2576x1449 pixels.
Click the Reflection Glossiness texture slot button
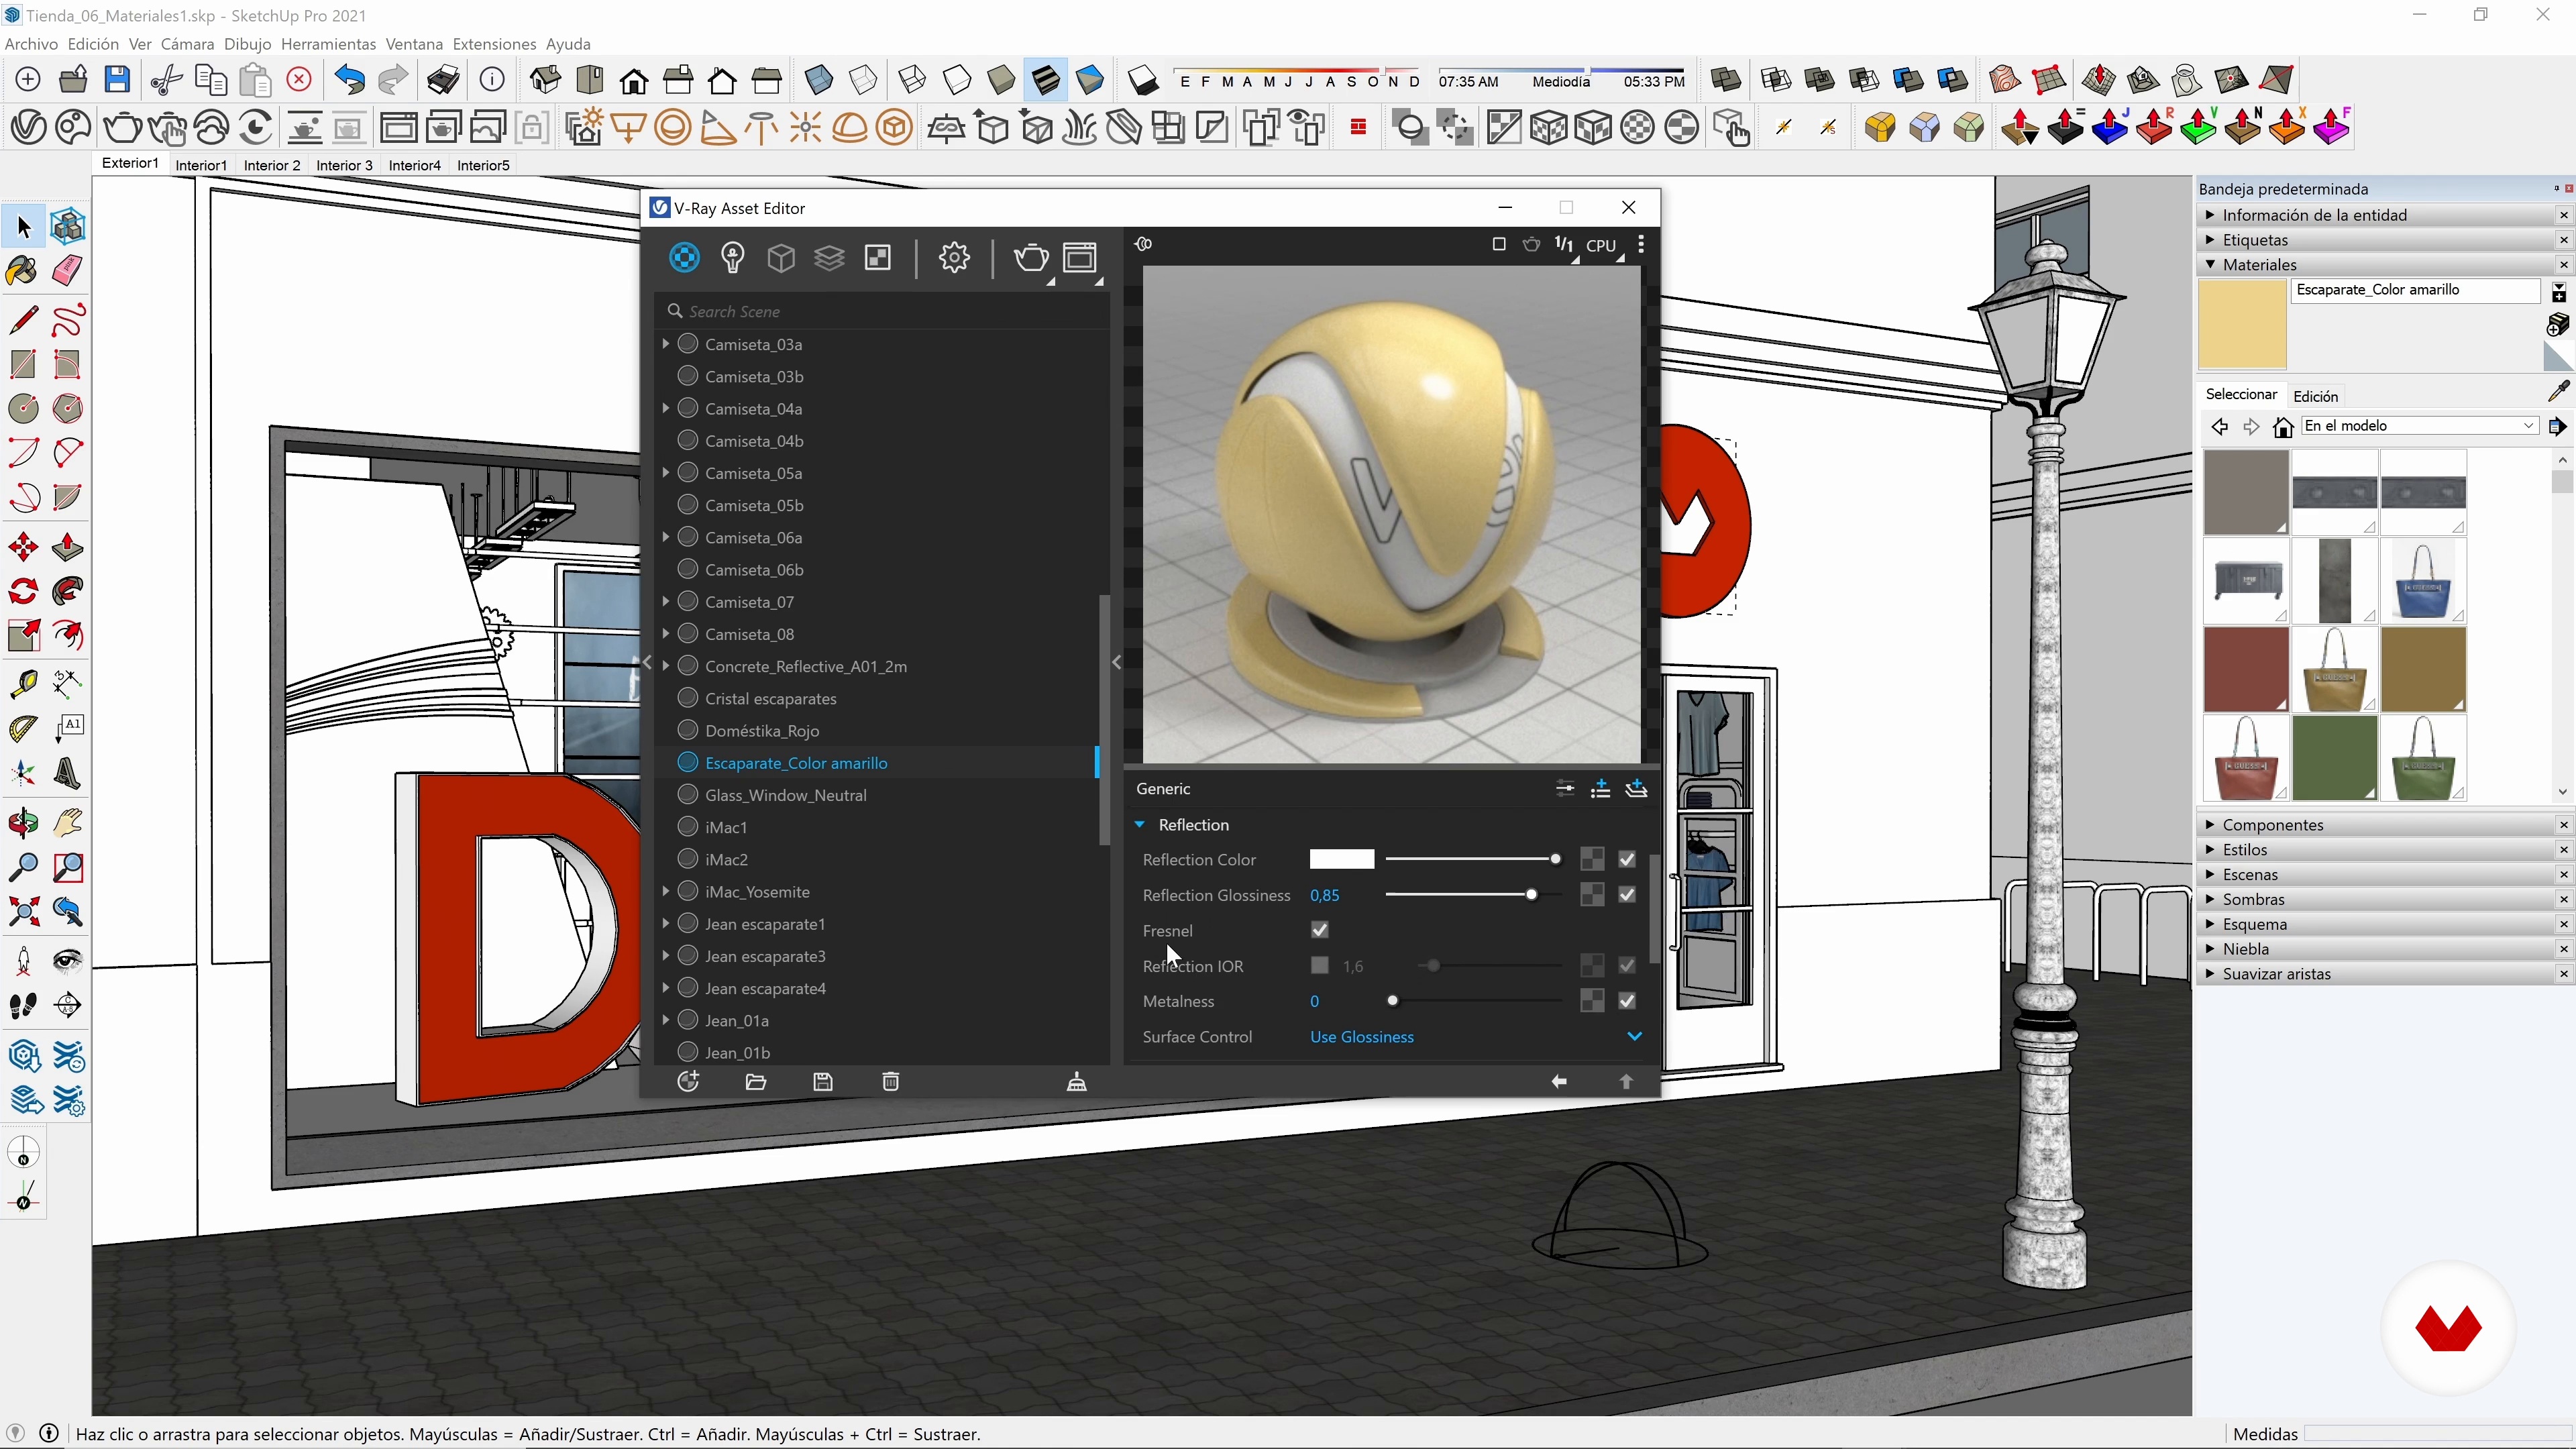[1592, 894]
